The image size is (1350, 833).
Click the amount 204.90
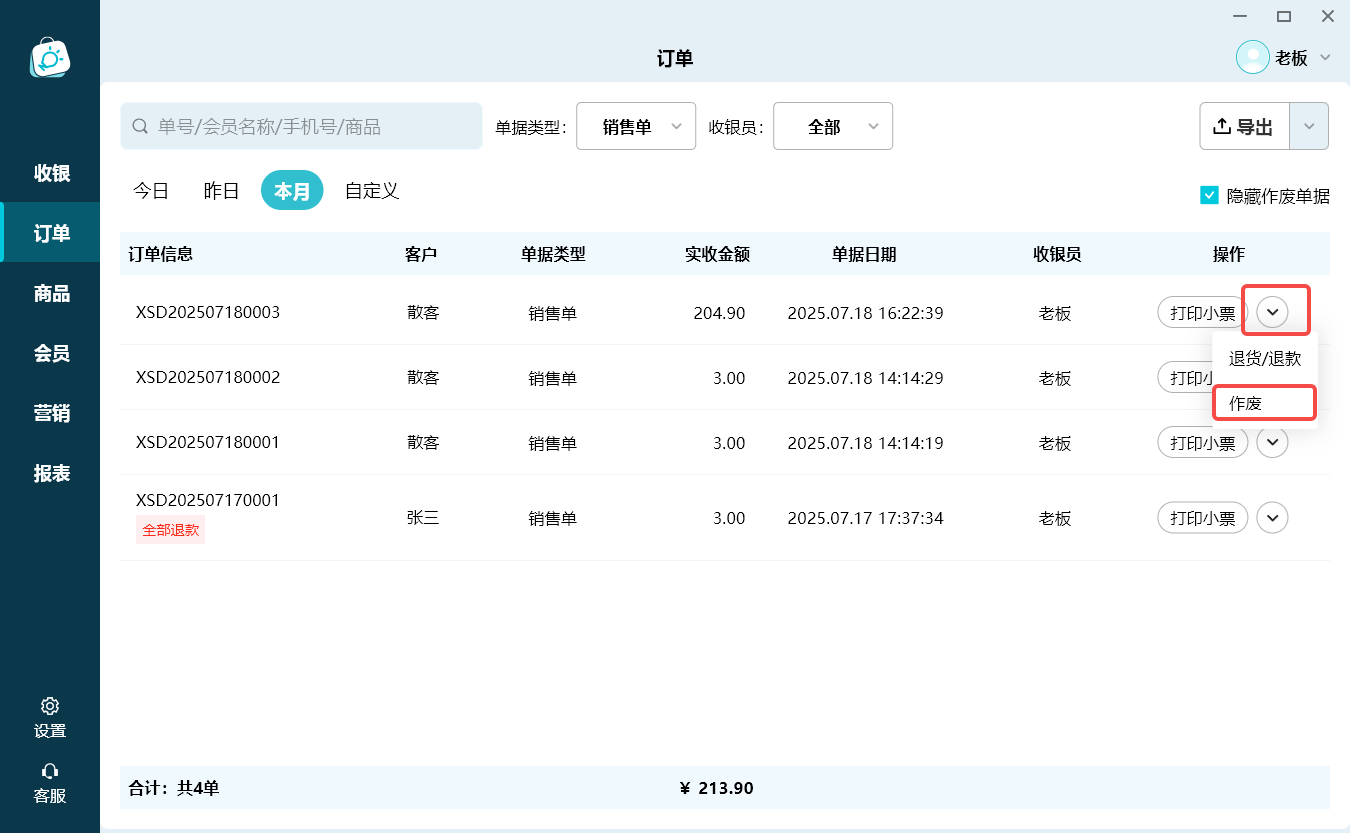pyautogui.click(x=719, y=313)
